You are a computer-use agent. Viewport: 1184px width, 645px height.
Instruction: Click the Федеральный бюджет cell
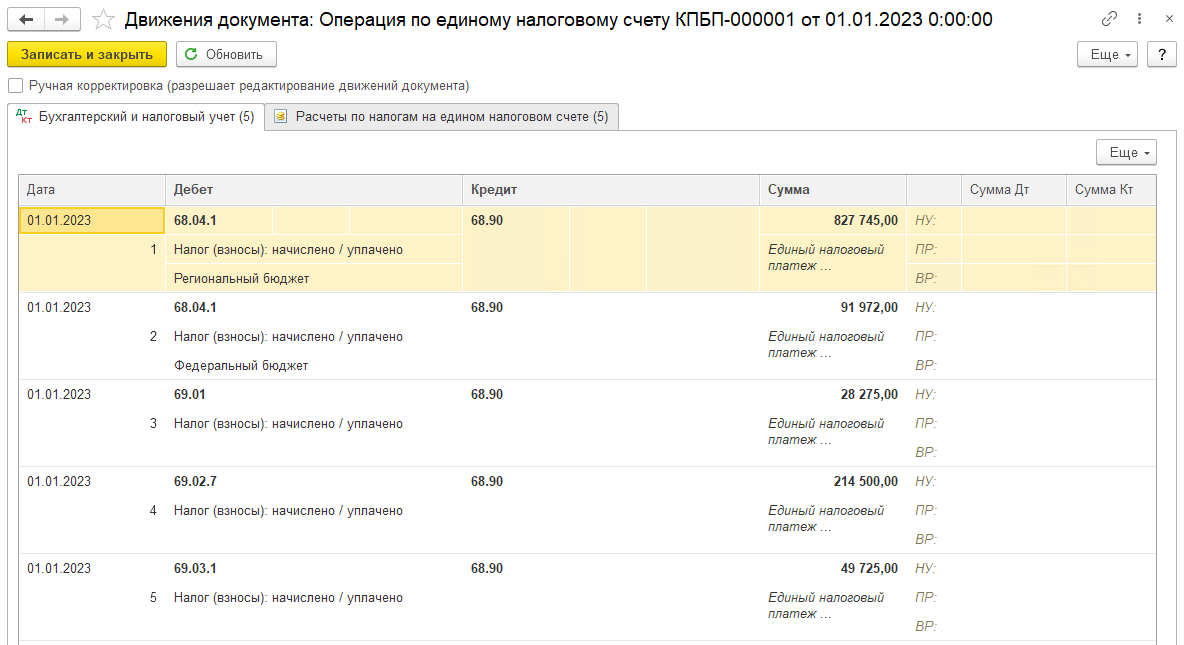point(241,366)
